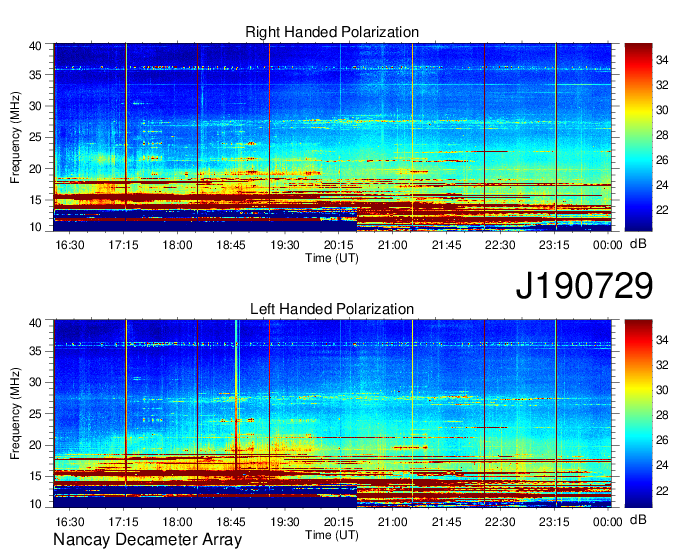Click the 22:30 time tick under Left Handed plot
Image resolution: width=680 pixels, height=552 pixels.
click(x=500, y=522)
